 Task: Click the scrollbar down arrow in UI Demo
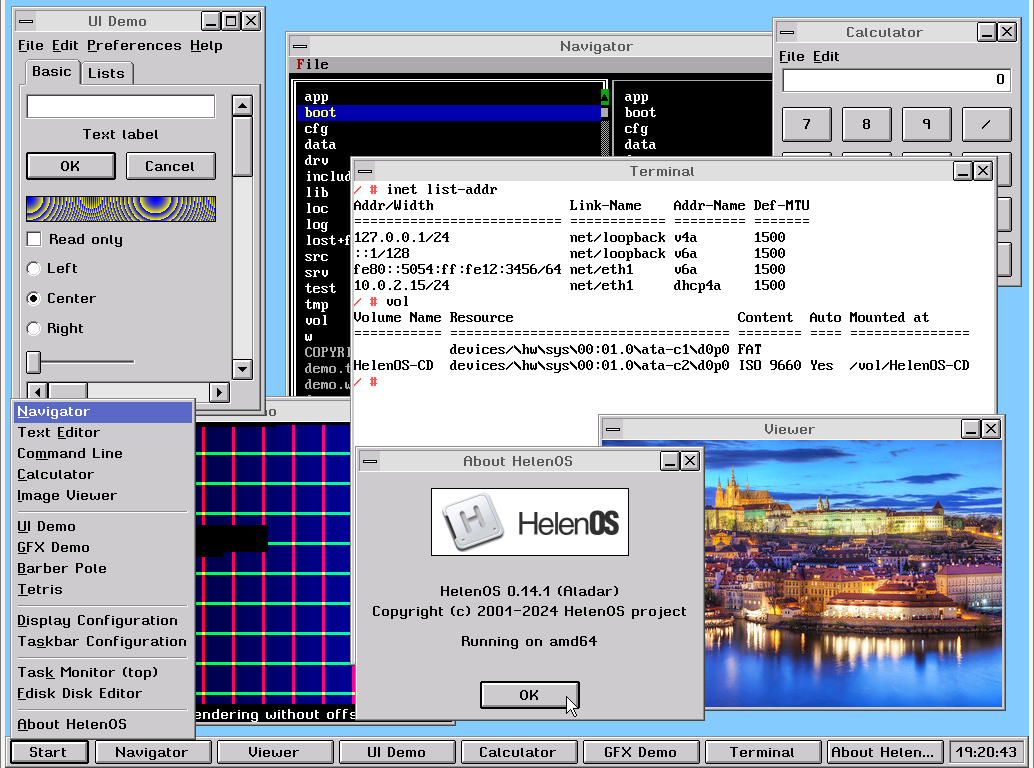242,370
